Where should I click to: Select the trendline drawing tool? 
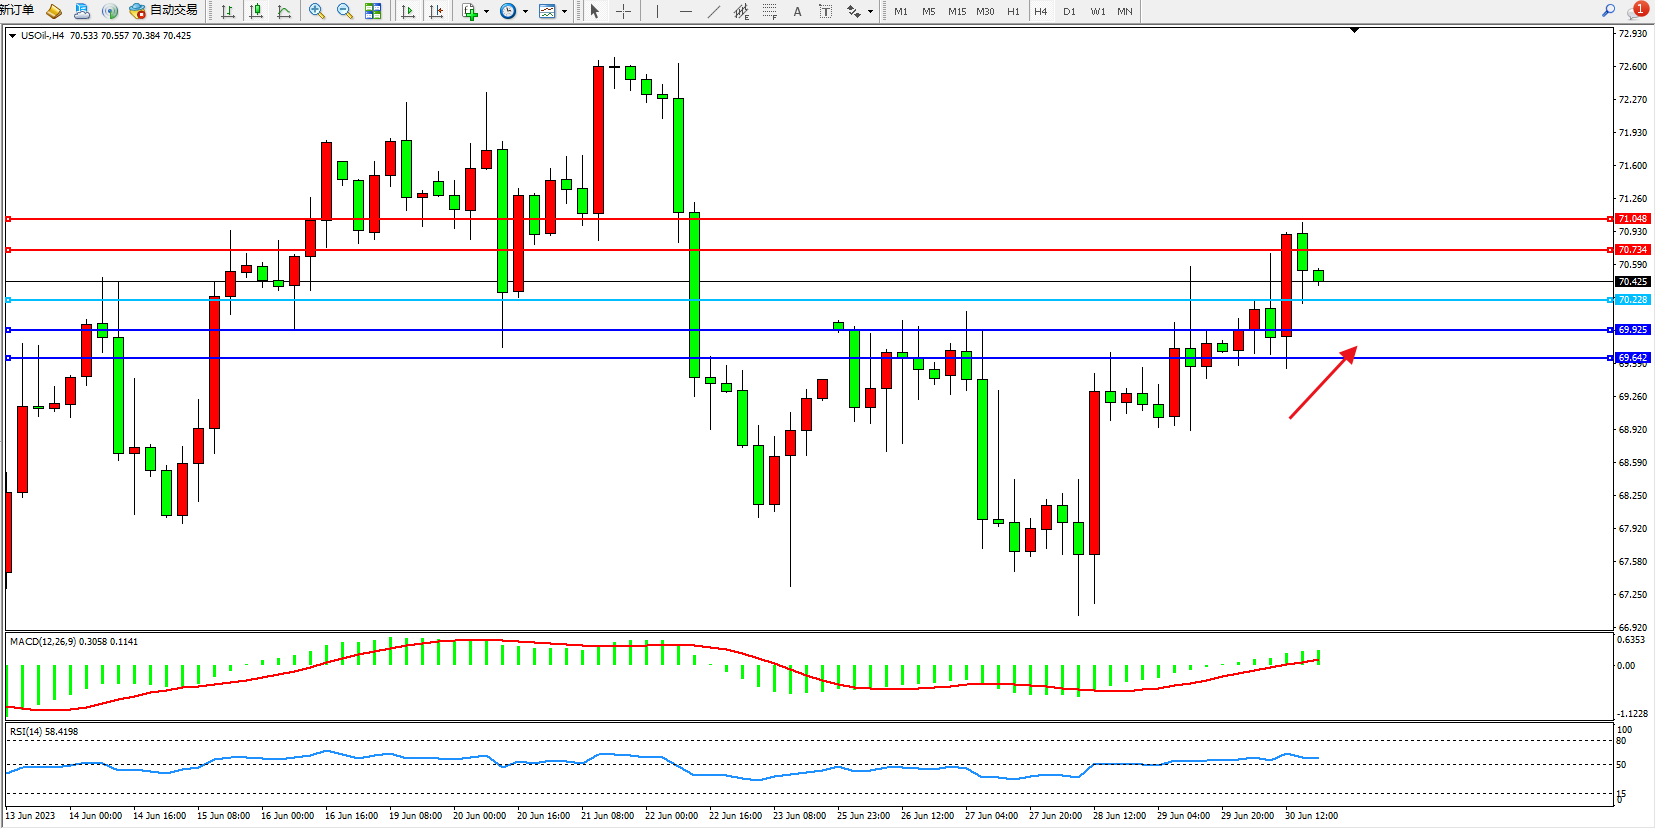[x=713, y=11]
